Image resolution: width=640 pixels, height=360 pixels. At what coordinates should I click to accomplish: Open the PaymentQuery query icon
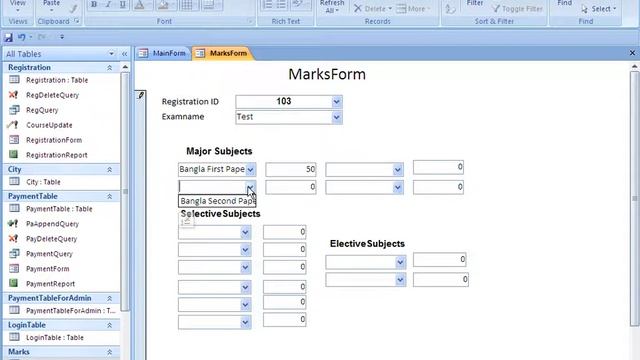(14, 253)
